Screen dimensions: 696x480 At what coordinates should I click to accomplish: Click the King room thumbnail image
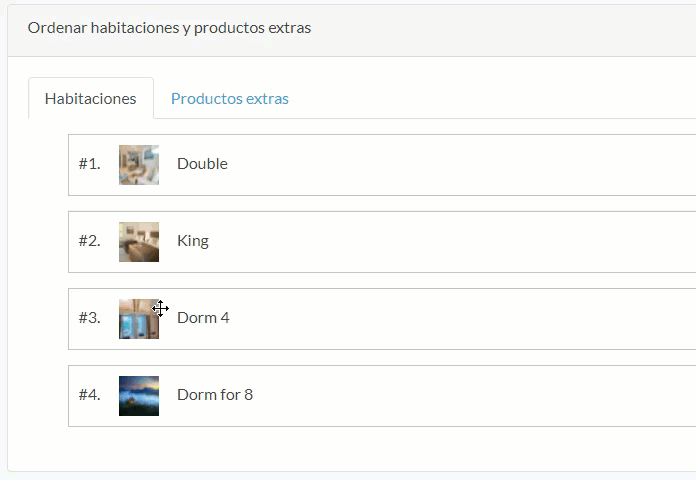click(139, 242)
